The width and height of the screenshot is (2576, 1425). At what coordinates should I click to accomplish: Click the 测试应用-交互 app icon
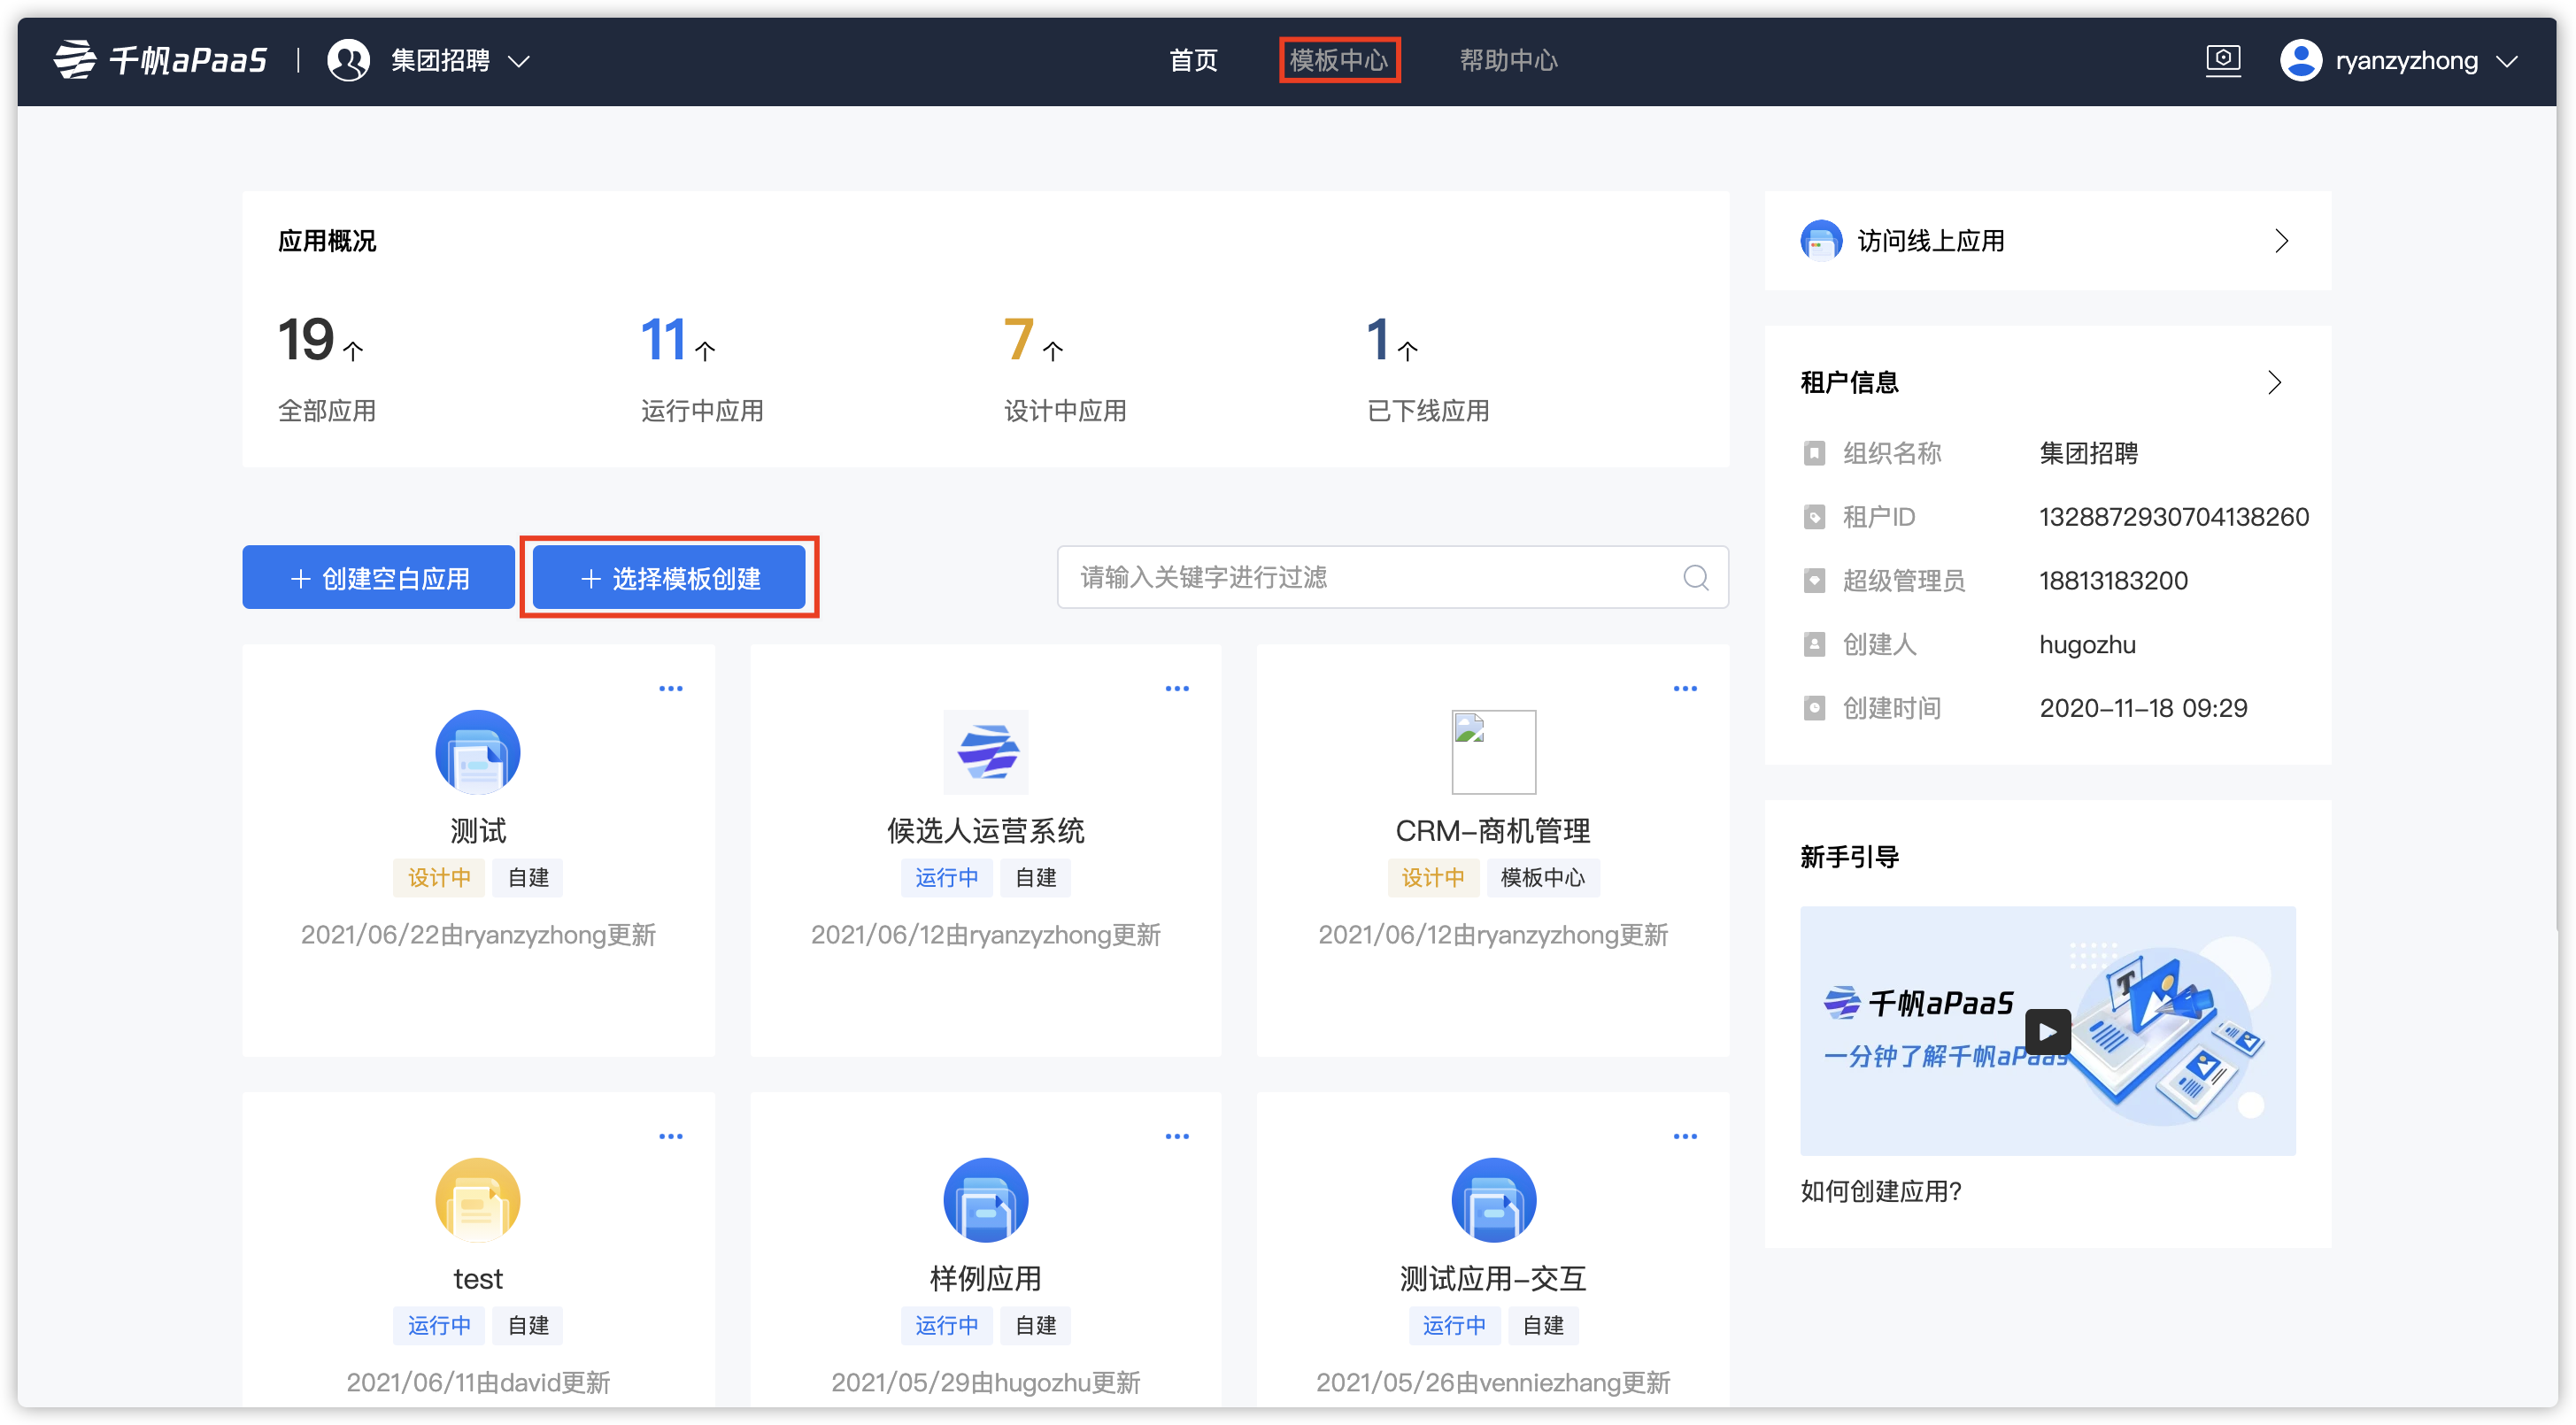coord(1493,1200)
